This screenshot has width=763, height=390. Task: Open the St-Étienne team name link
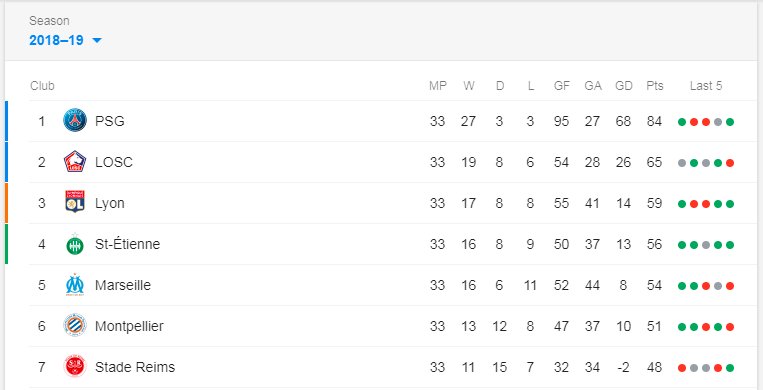coord(127,243)
